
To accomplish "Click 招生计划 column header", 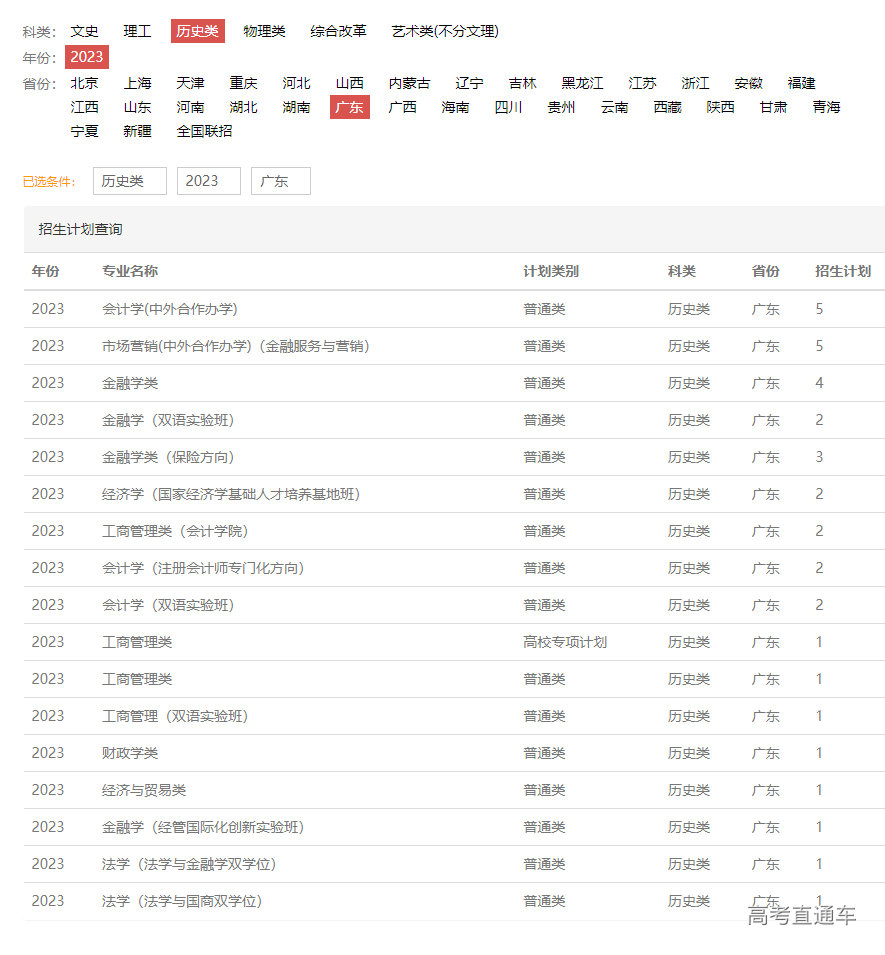I will pos(842,271).
